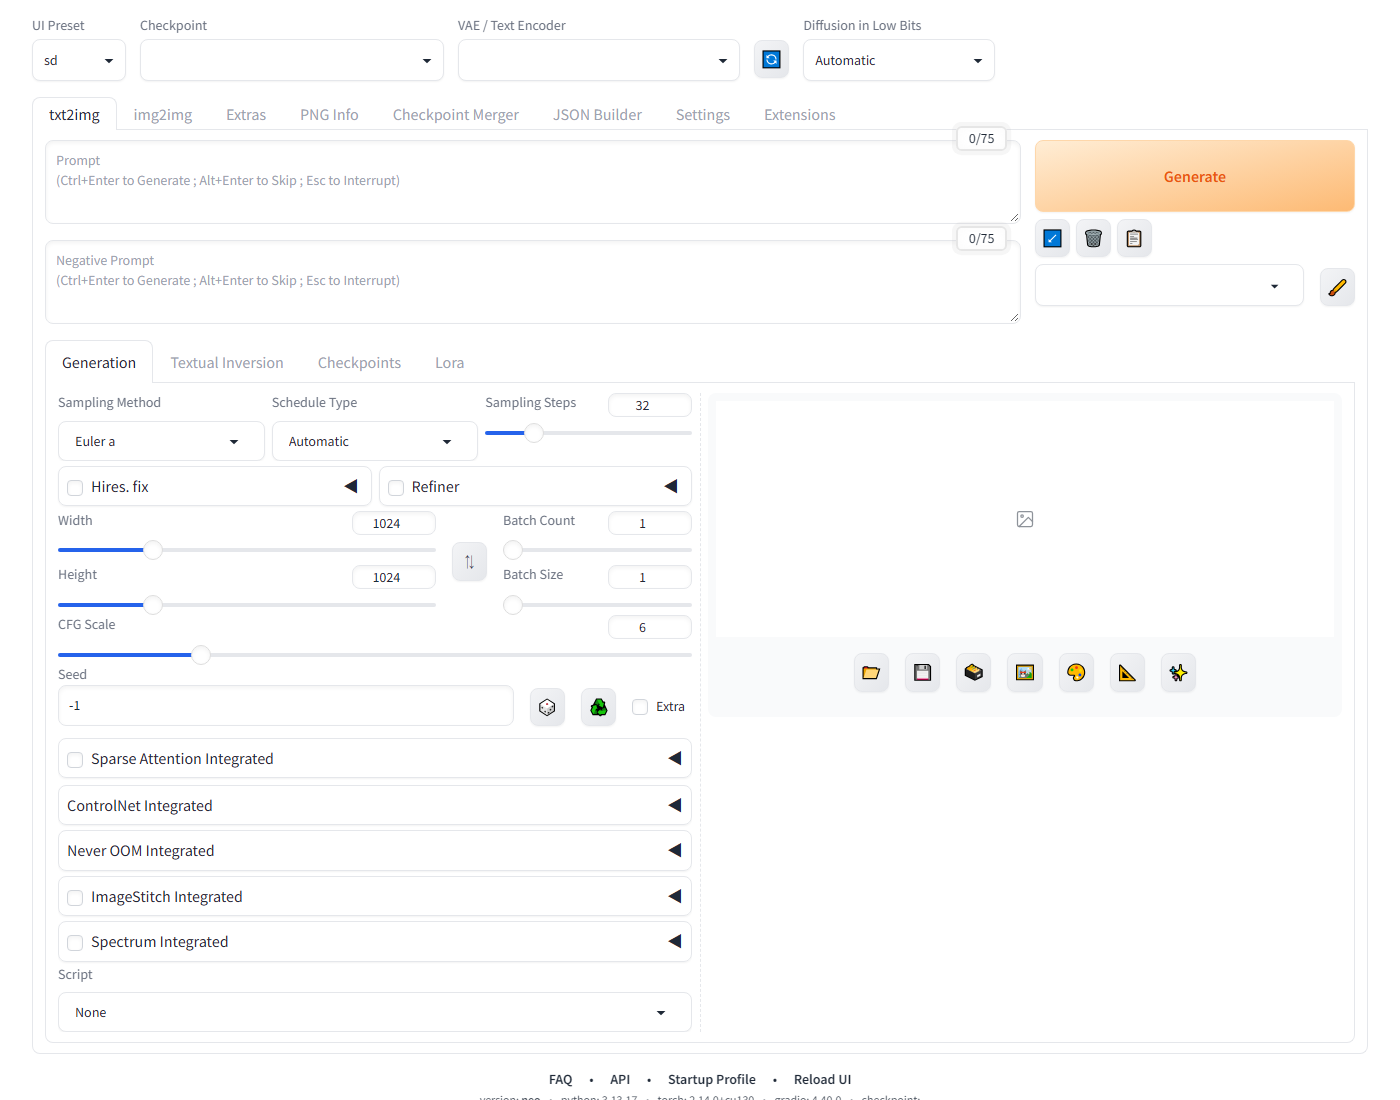Enable ImageStitch Integrated checkbox
This screenshot has height=1100, width=1400.
click(75, 898)
